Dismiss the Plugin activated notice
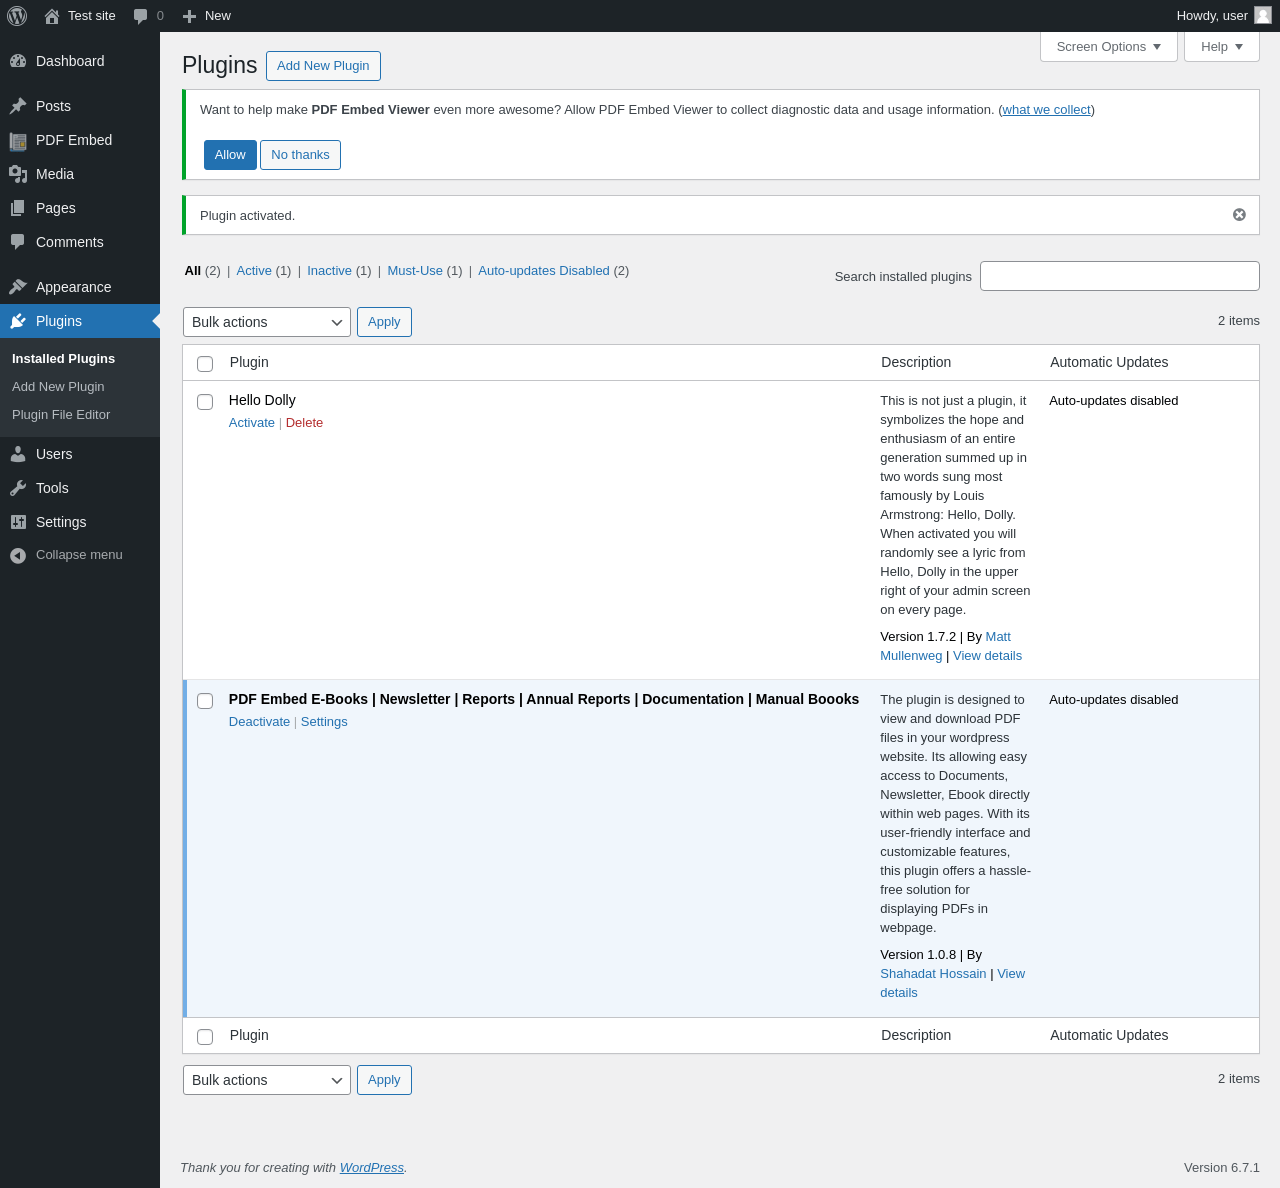The height and width of the screenshot is (1188, 1280). pyautogui.click(x=1239, y=215)
